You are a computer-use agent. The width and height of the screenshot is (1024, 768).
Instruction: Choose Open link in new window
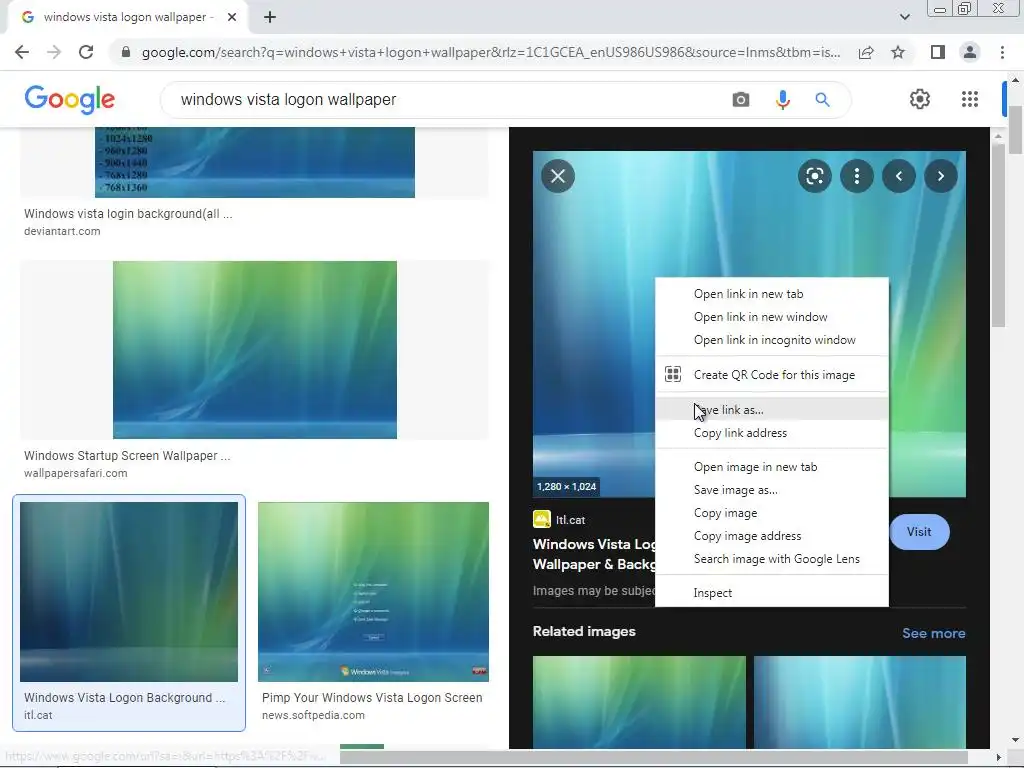pos(771,317)
